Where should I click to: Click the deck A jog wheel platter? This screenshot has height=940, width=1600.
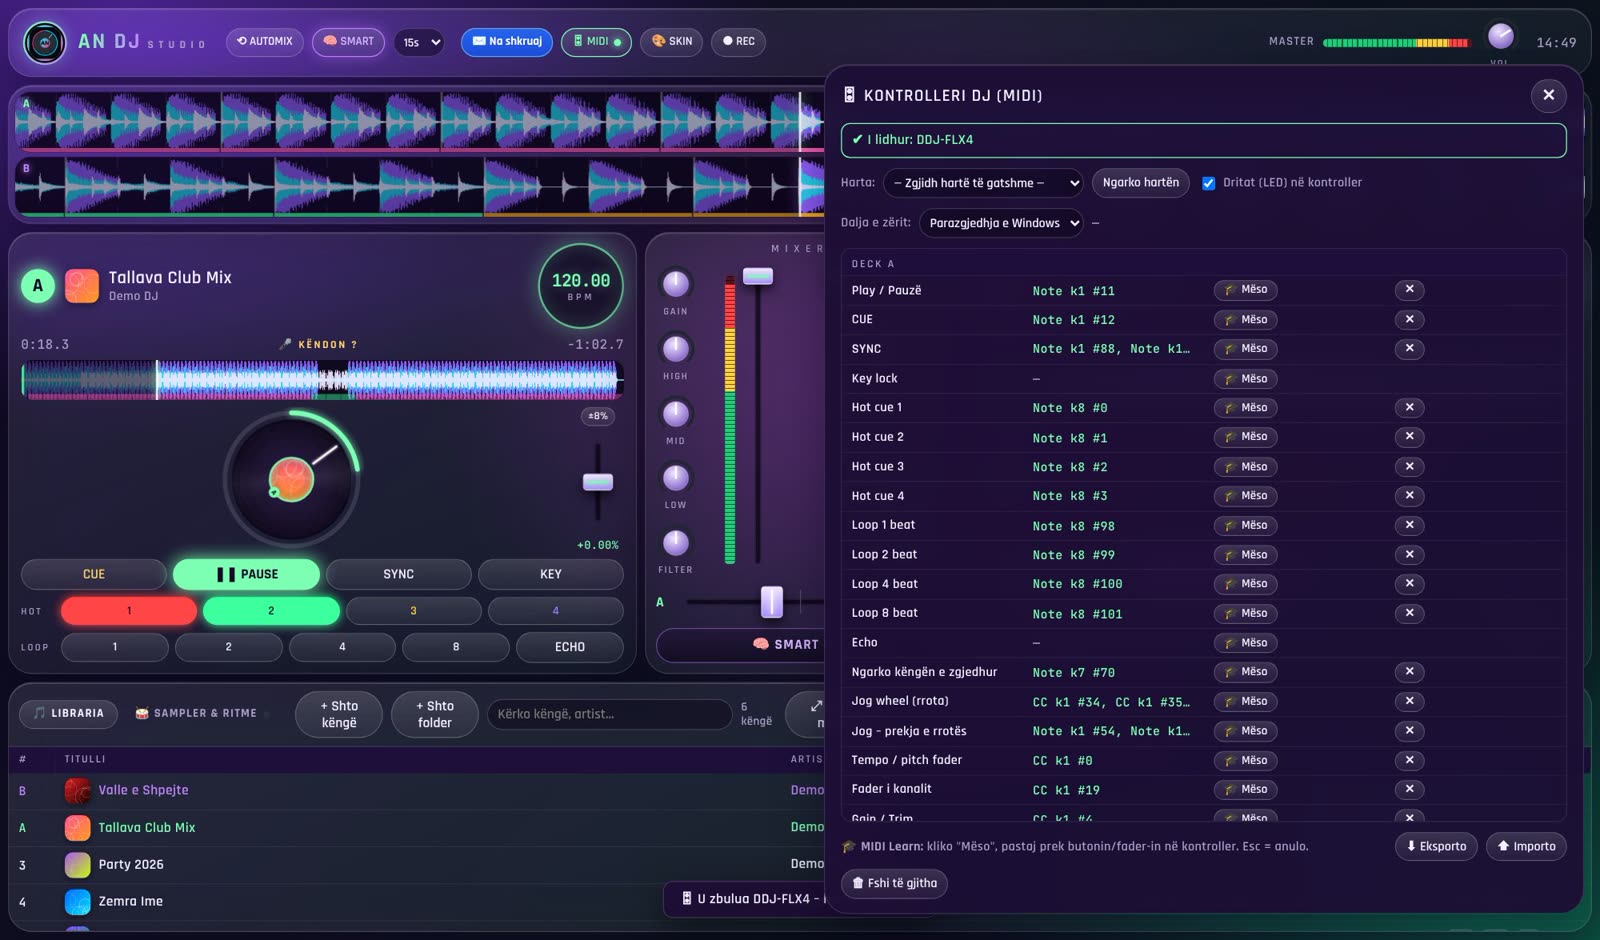point(291,479)
